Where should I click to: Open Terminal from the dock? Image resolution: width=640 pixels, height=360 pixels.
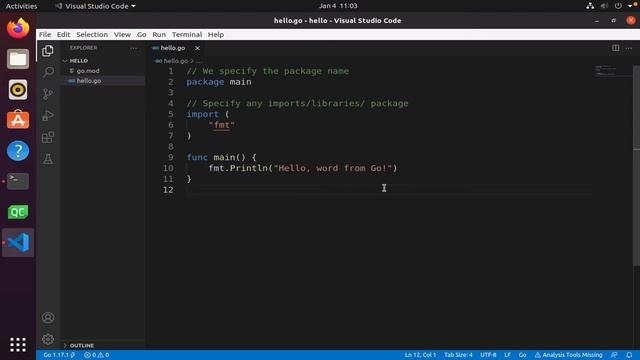coord(18,181)
